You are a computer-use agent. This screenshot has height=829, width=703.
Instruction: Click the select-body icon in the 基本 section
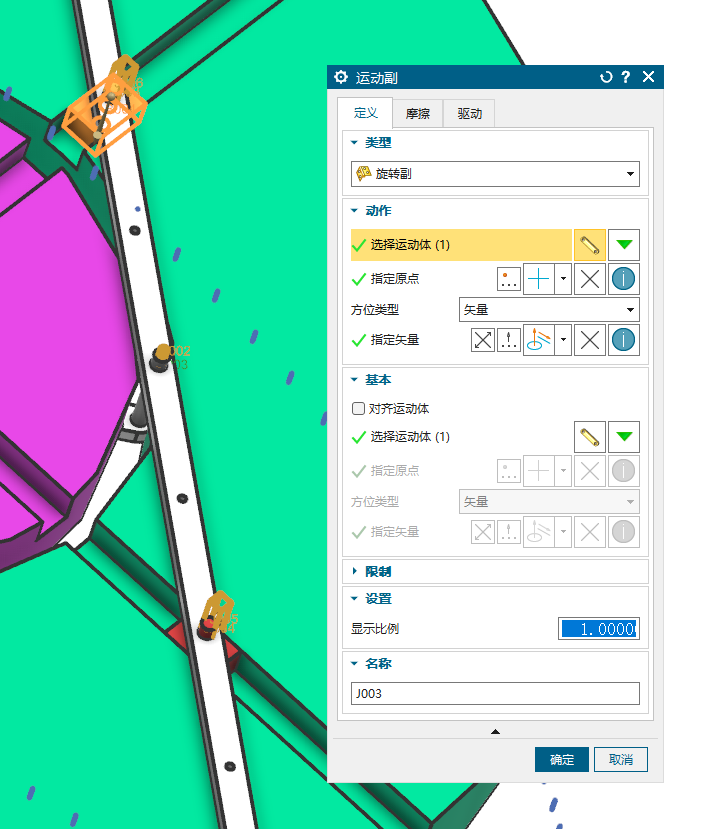pos(590,437)
